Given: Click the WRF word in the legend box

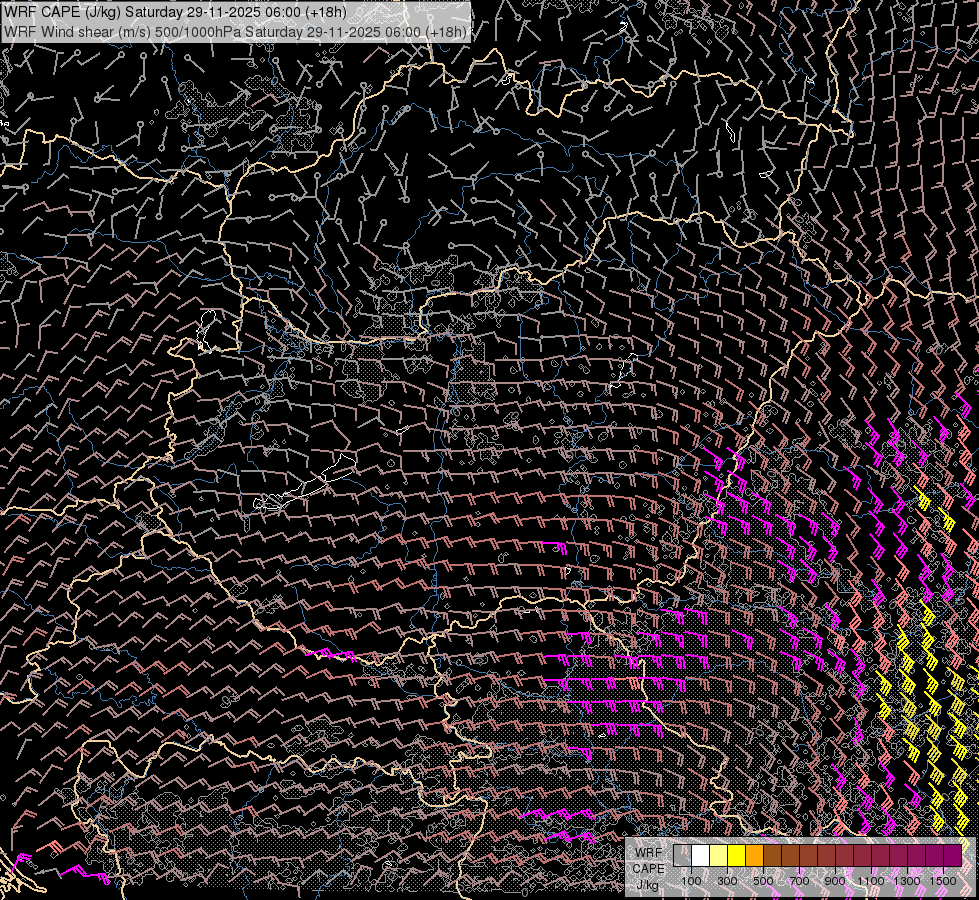Looking at the screenshot, I should (x=649, y=853).
